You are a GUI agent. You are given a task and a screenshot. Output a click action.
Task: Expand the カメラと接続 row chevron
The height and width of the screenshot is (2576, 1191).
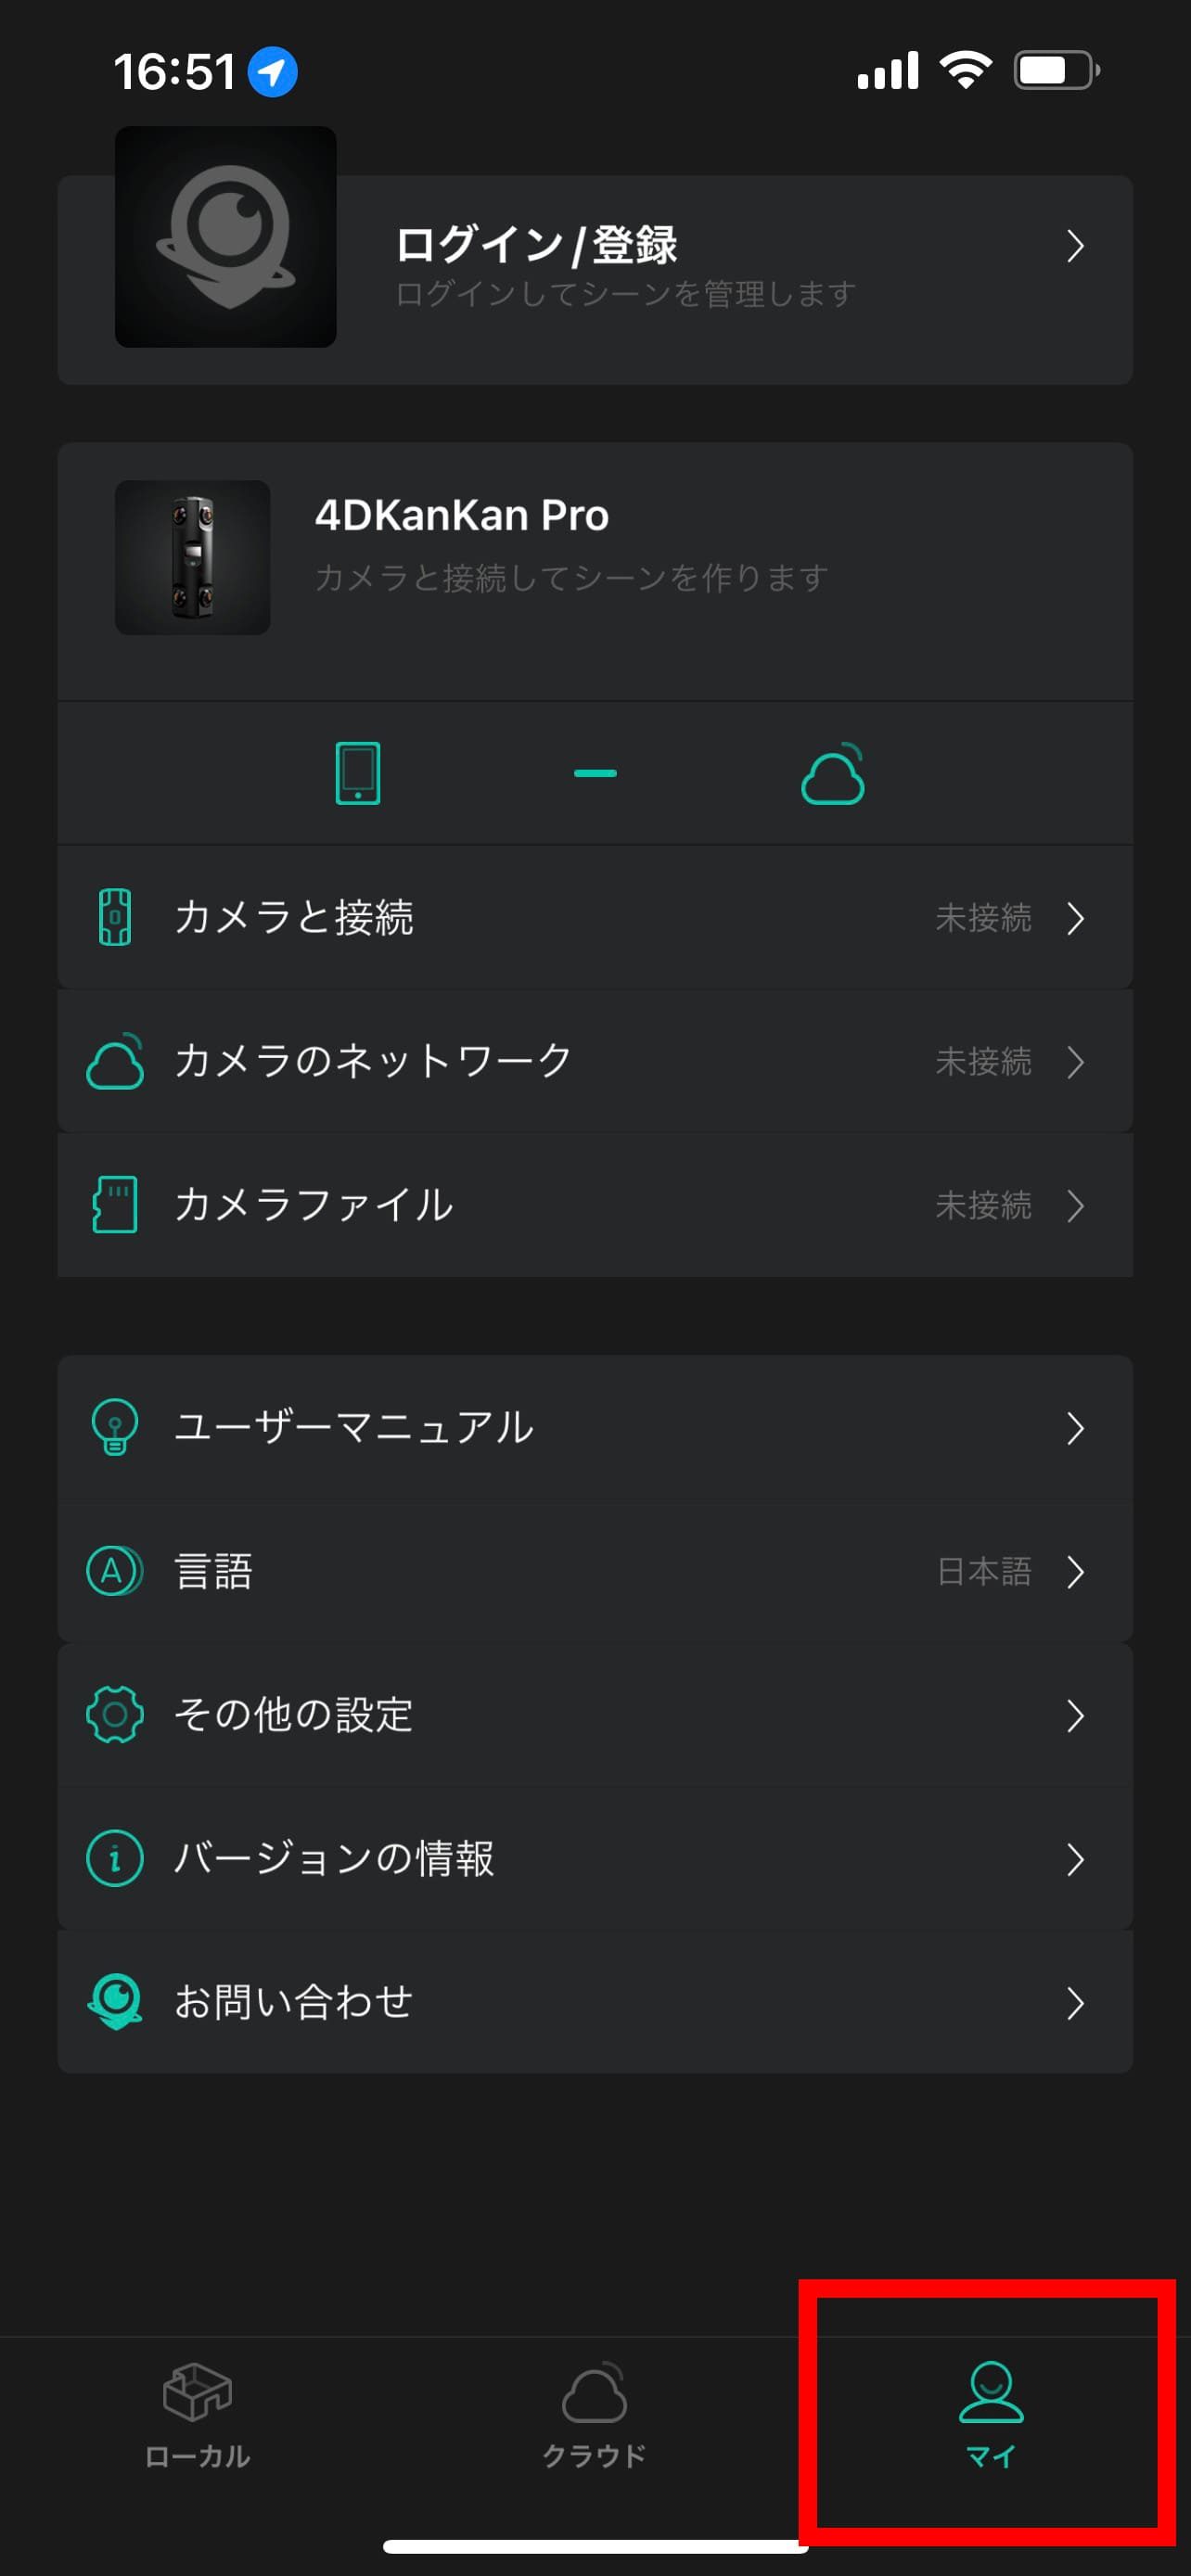tap(1074, 918)
